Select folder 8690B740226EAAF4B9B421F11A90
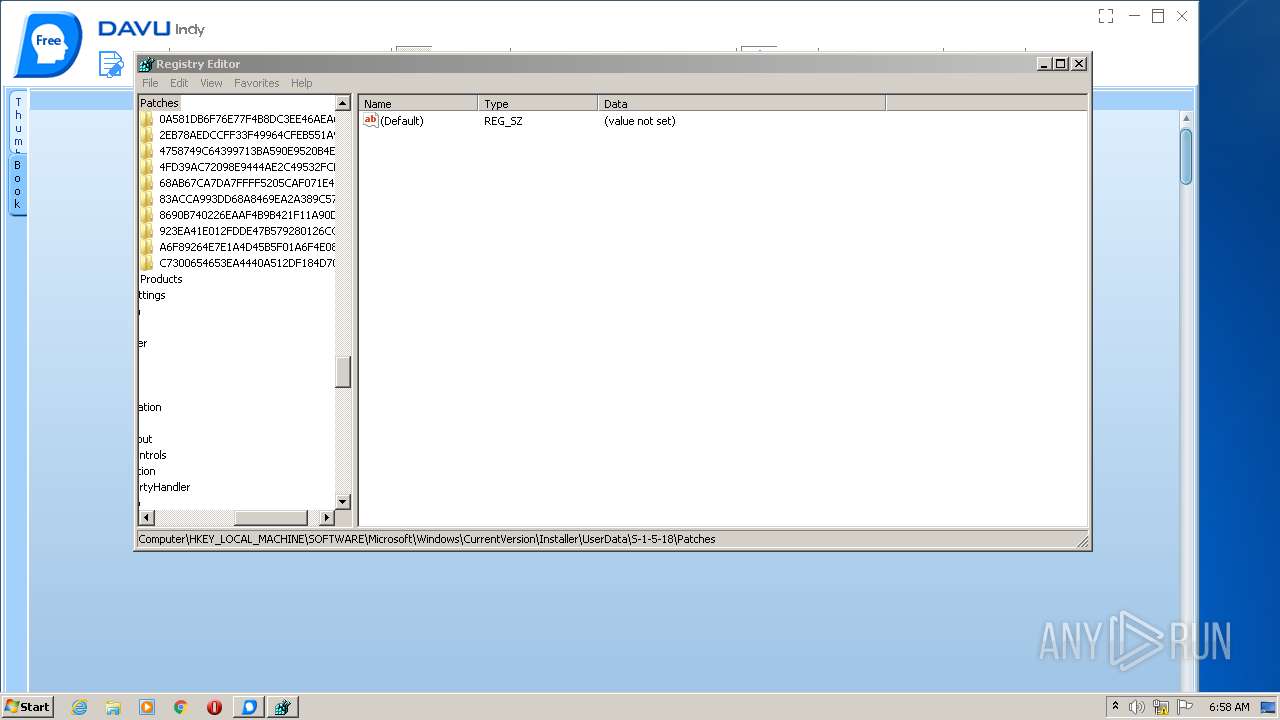Image resolution: width=1280 pixels, height=720 pixels. (247, 215)
